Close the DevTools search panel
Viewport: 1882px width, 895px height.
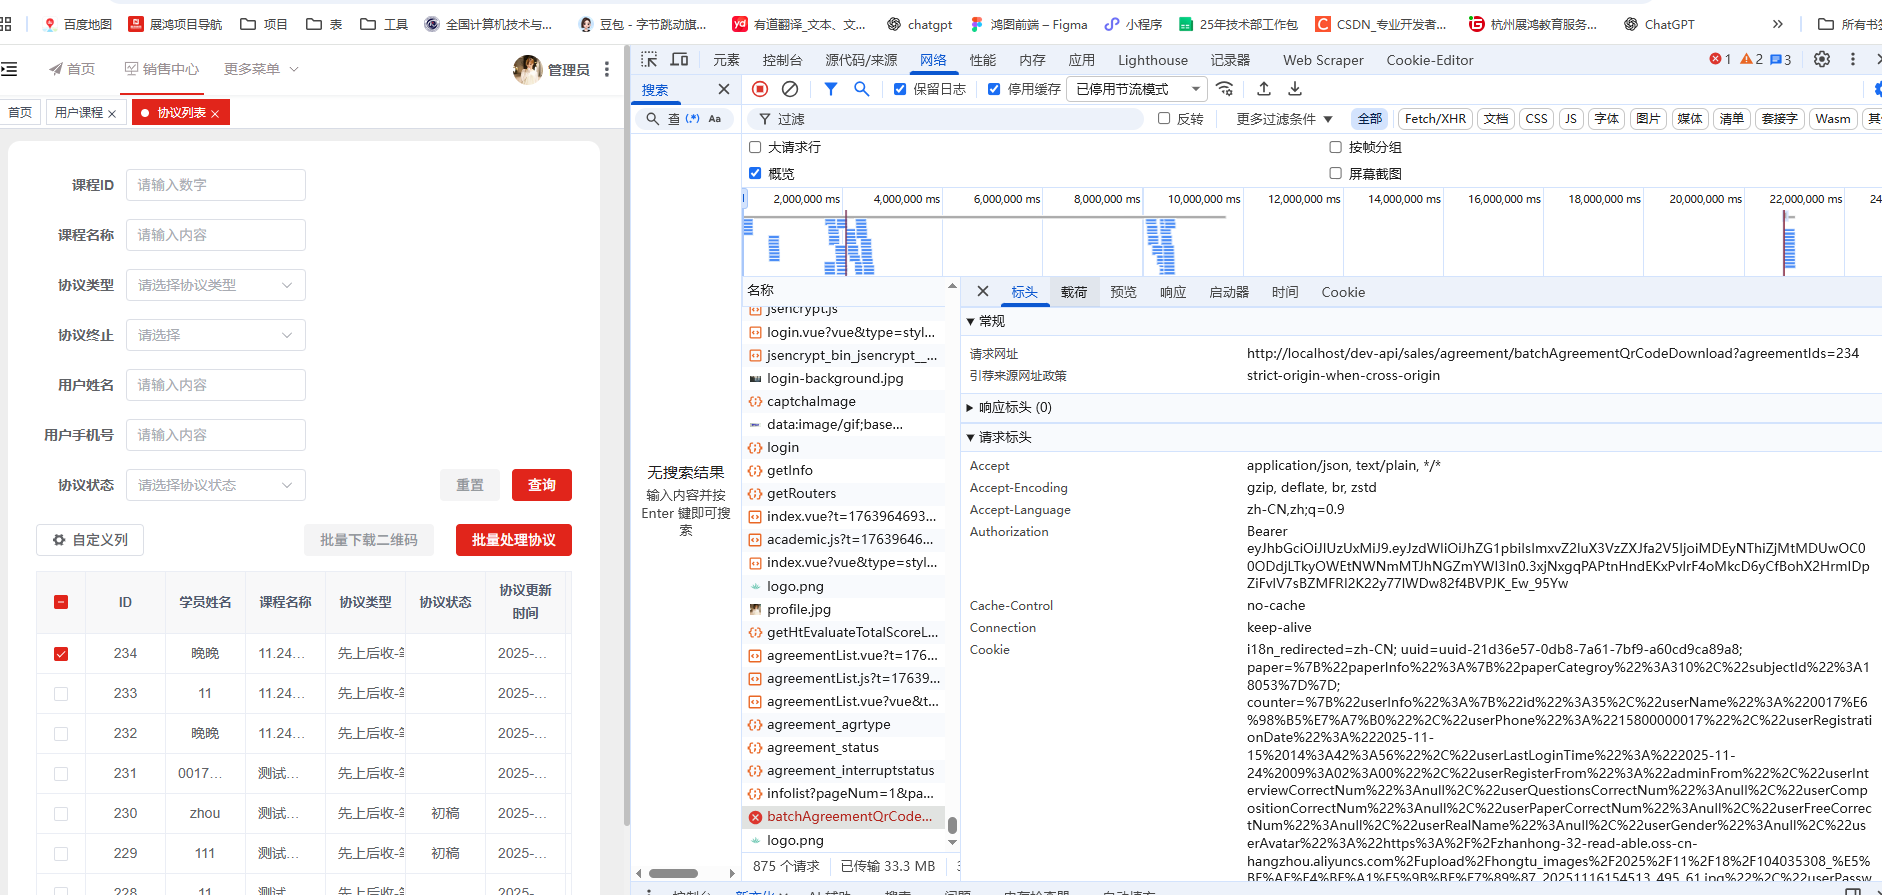tap(724, 89)
